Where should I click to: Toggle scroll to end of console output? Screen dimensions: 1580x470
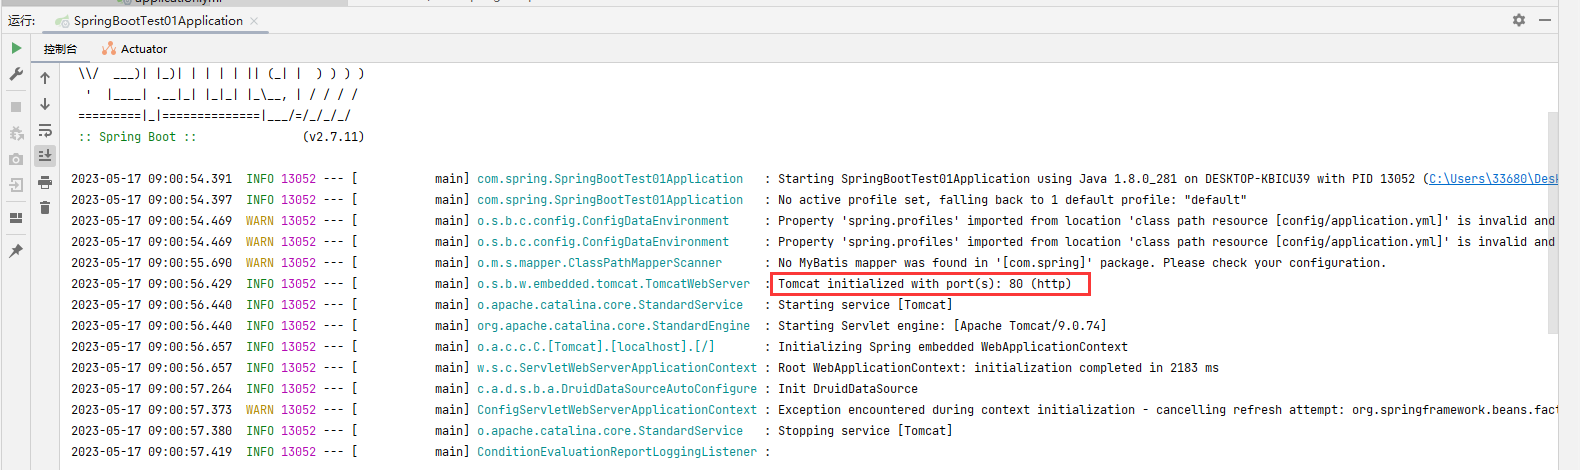[x=45, y=156]
